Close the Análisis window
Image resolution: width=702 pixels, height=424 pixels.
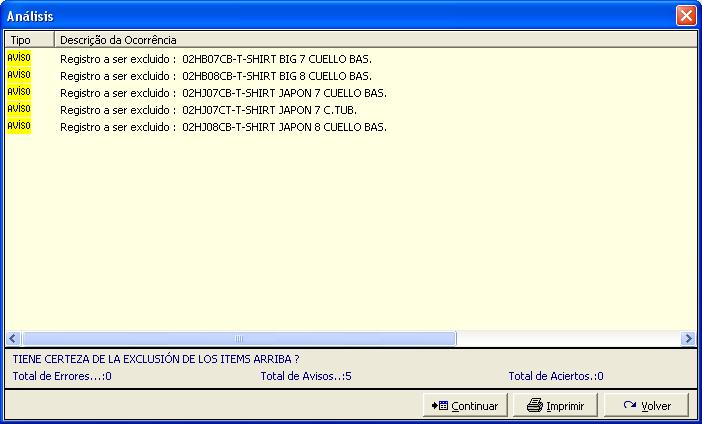coord(685,16)
